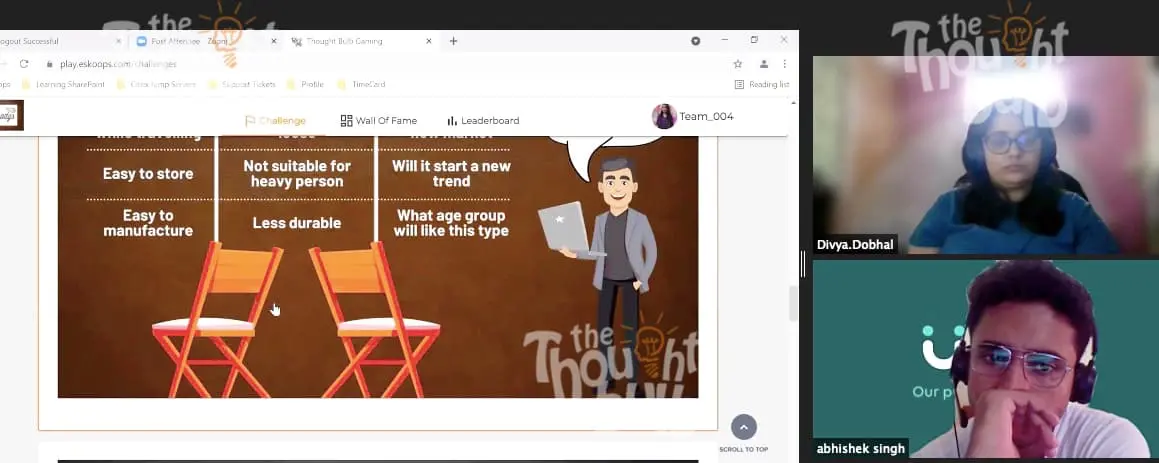Click 'Not suitable for heavy person' text
Image resolution: width=1159 pixels, height=463 pixels.
[297, 174]
